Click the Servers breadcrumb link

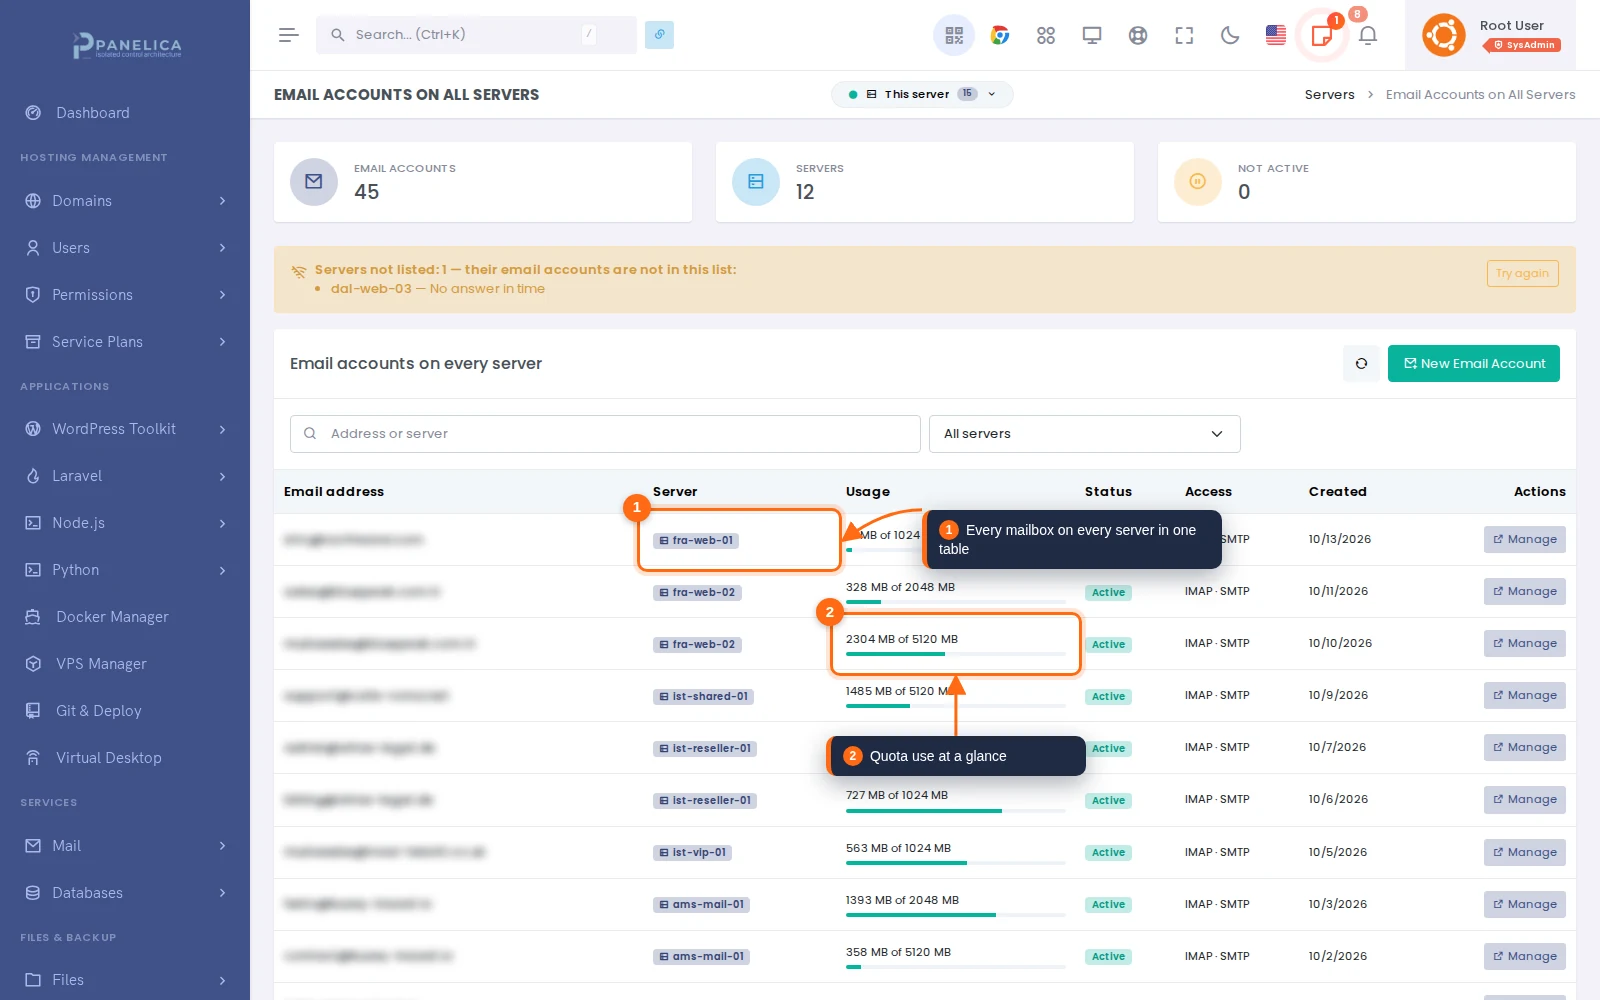click(1329, 95)
